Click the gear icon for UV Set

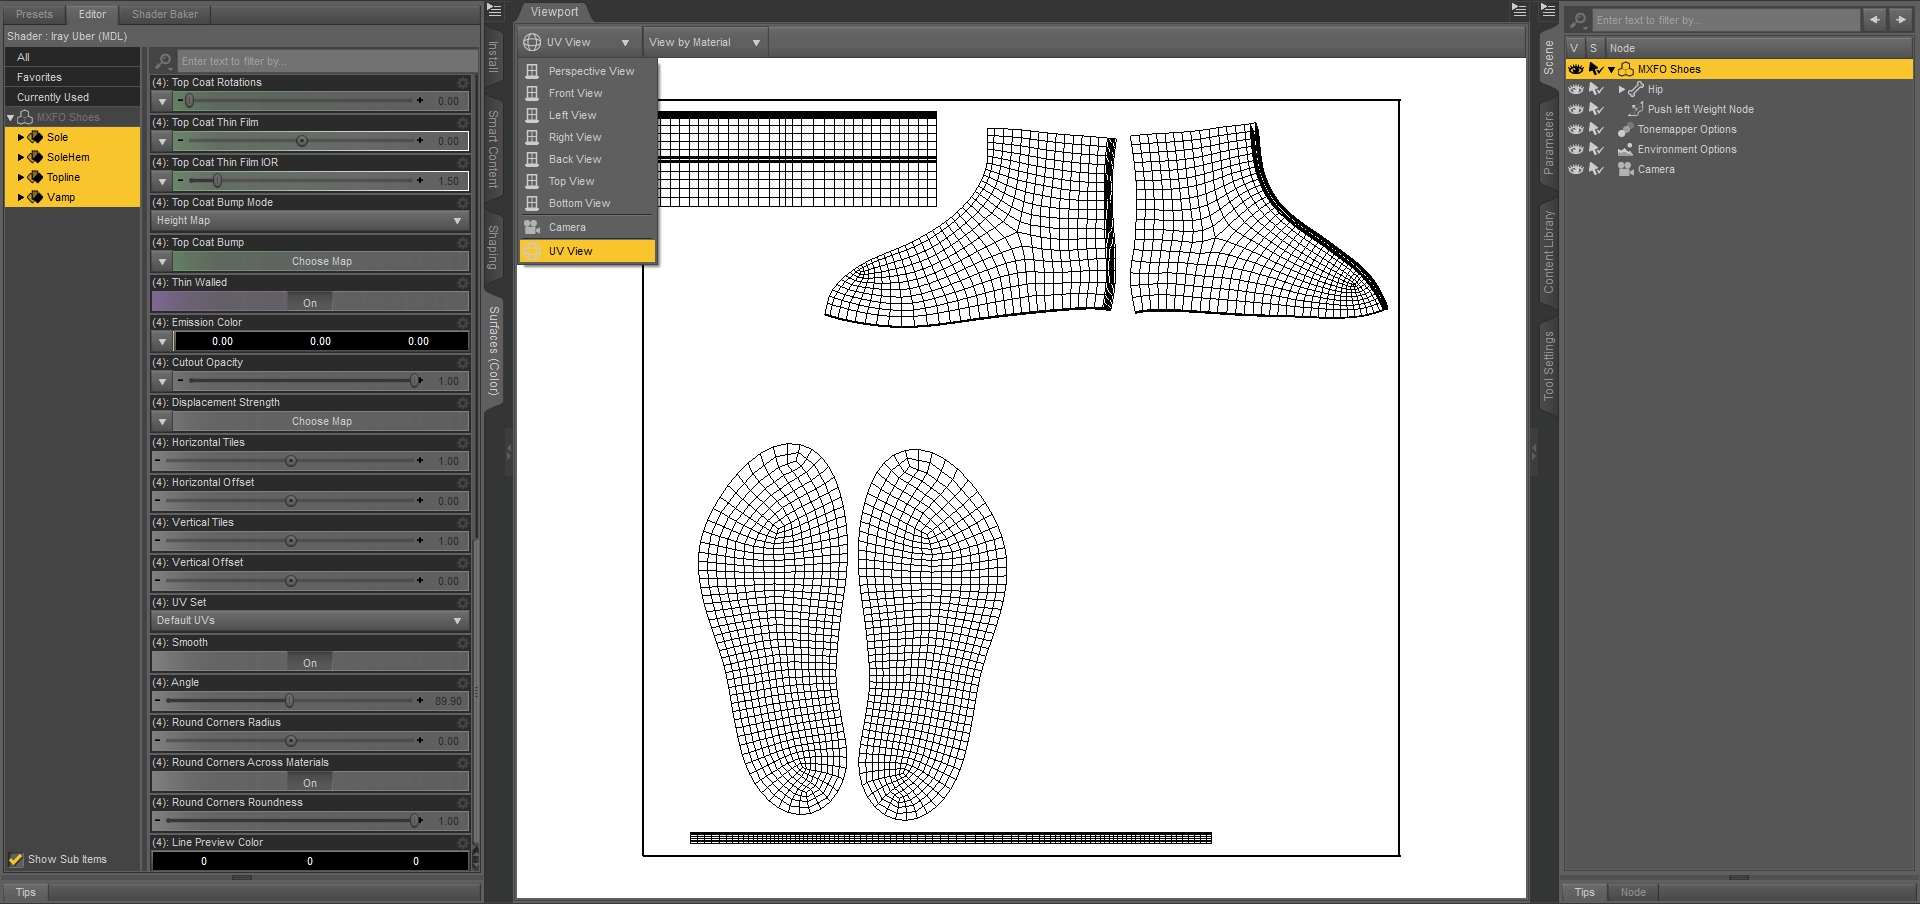point(462,603)
